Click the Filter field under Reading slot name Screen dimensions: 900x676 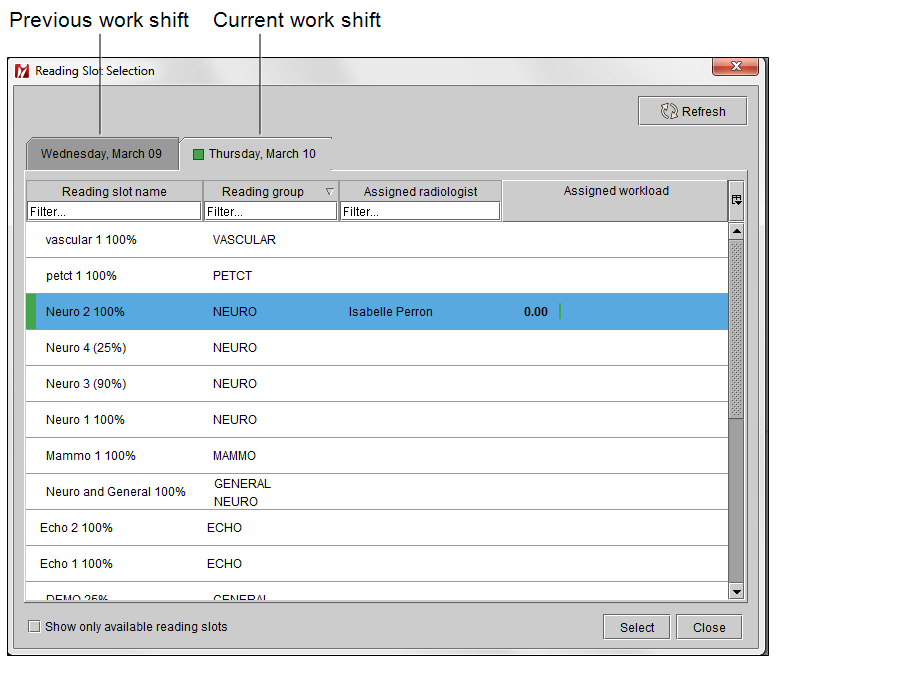(x=113, y=210)
